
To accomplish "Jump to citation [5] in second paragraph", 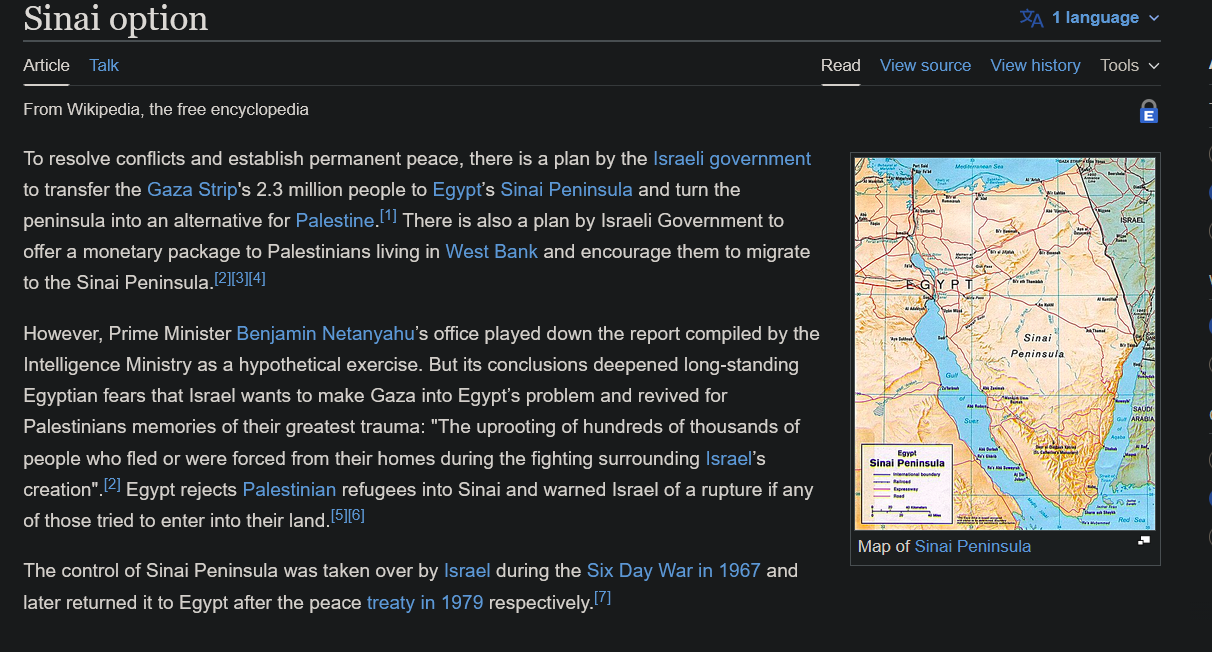I will tap(339, 514).
